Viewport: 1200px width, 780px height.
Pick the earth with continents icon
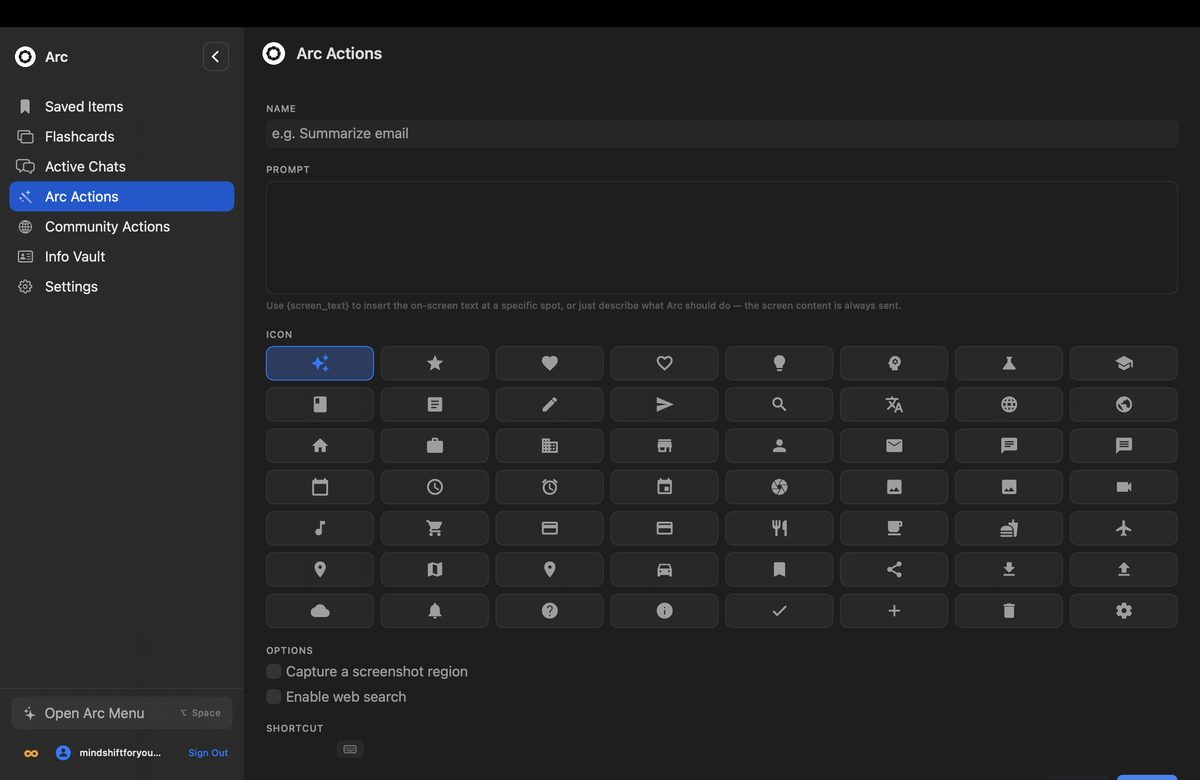click(x=1124, y=404)
